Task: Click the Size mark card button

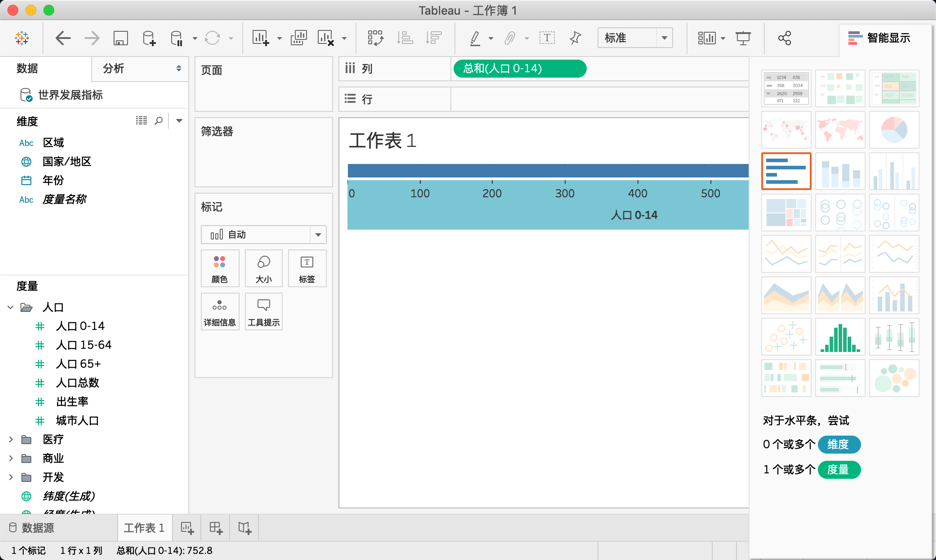Action: pos(263,269)
